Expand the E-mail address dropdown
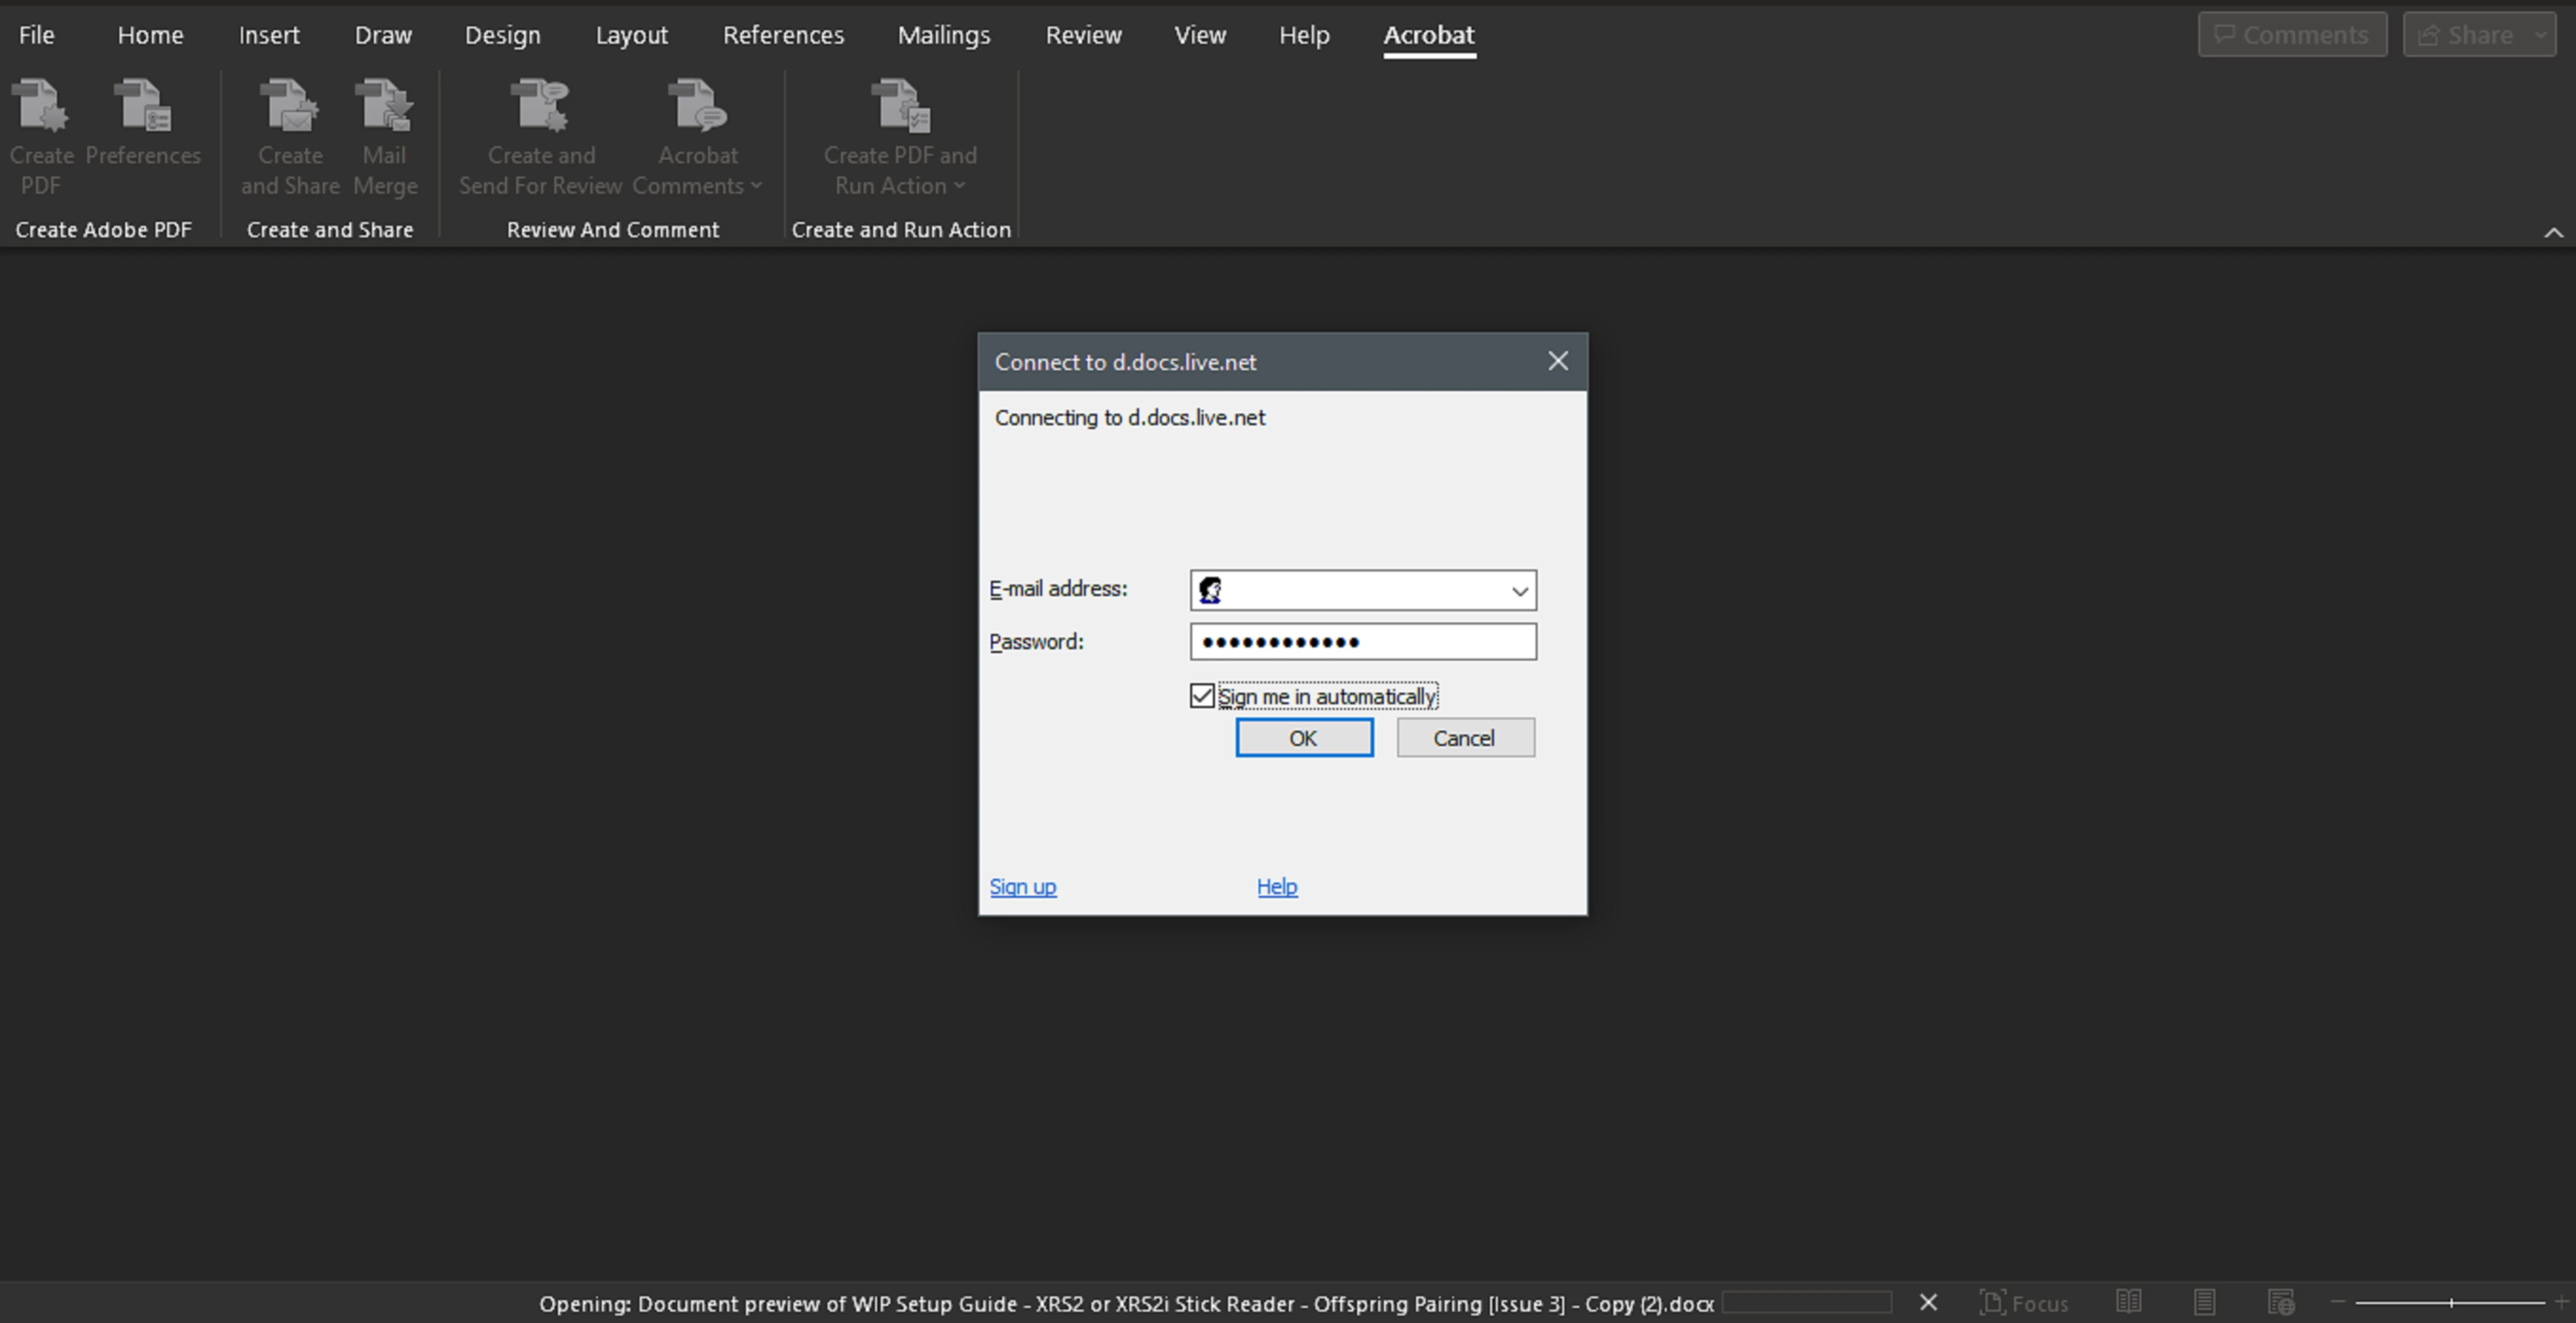2576x1323 pixels. tap(1519, 591)
